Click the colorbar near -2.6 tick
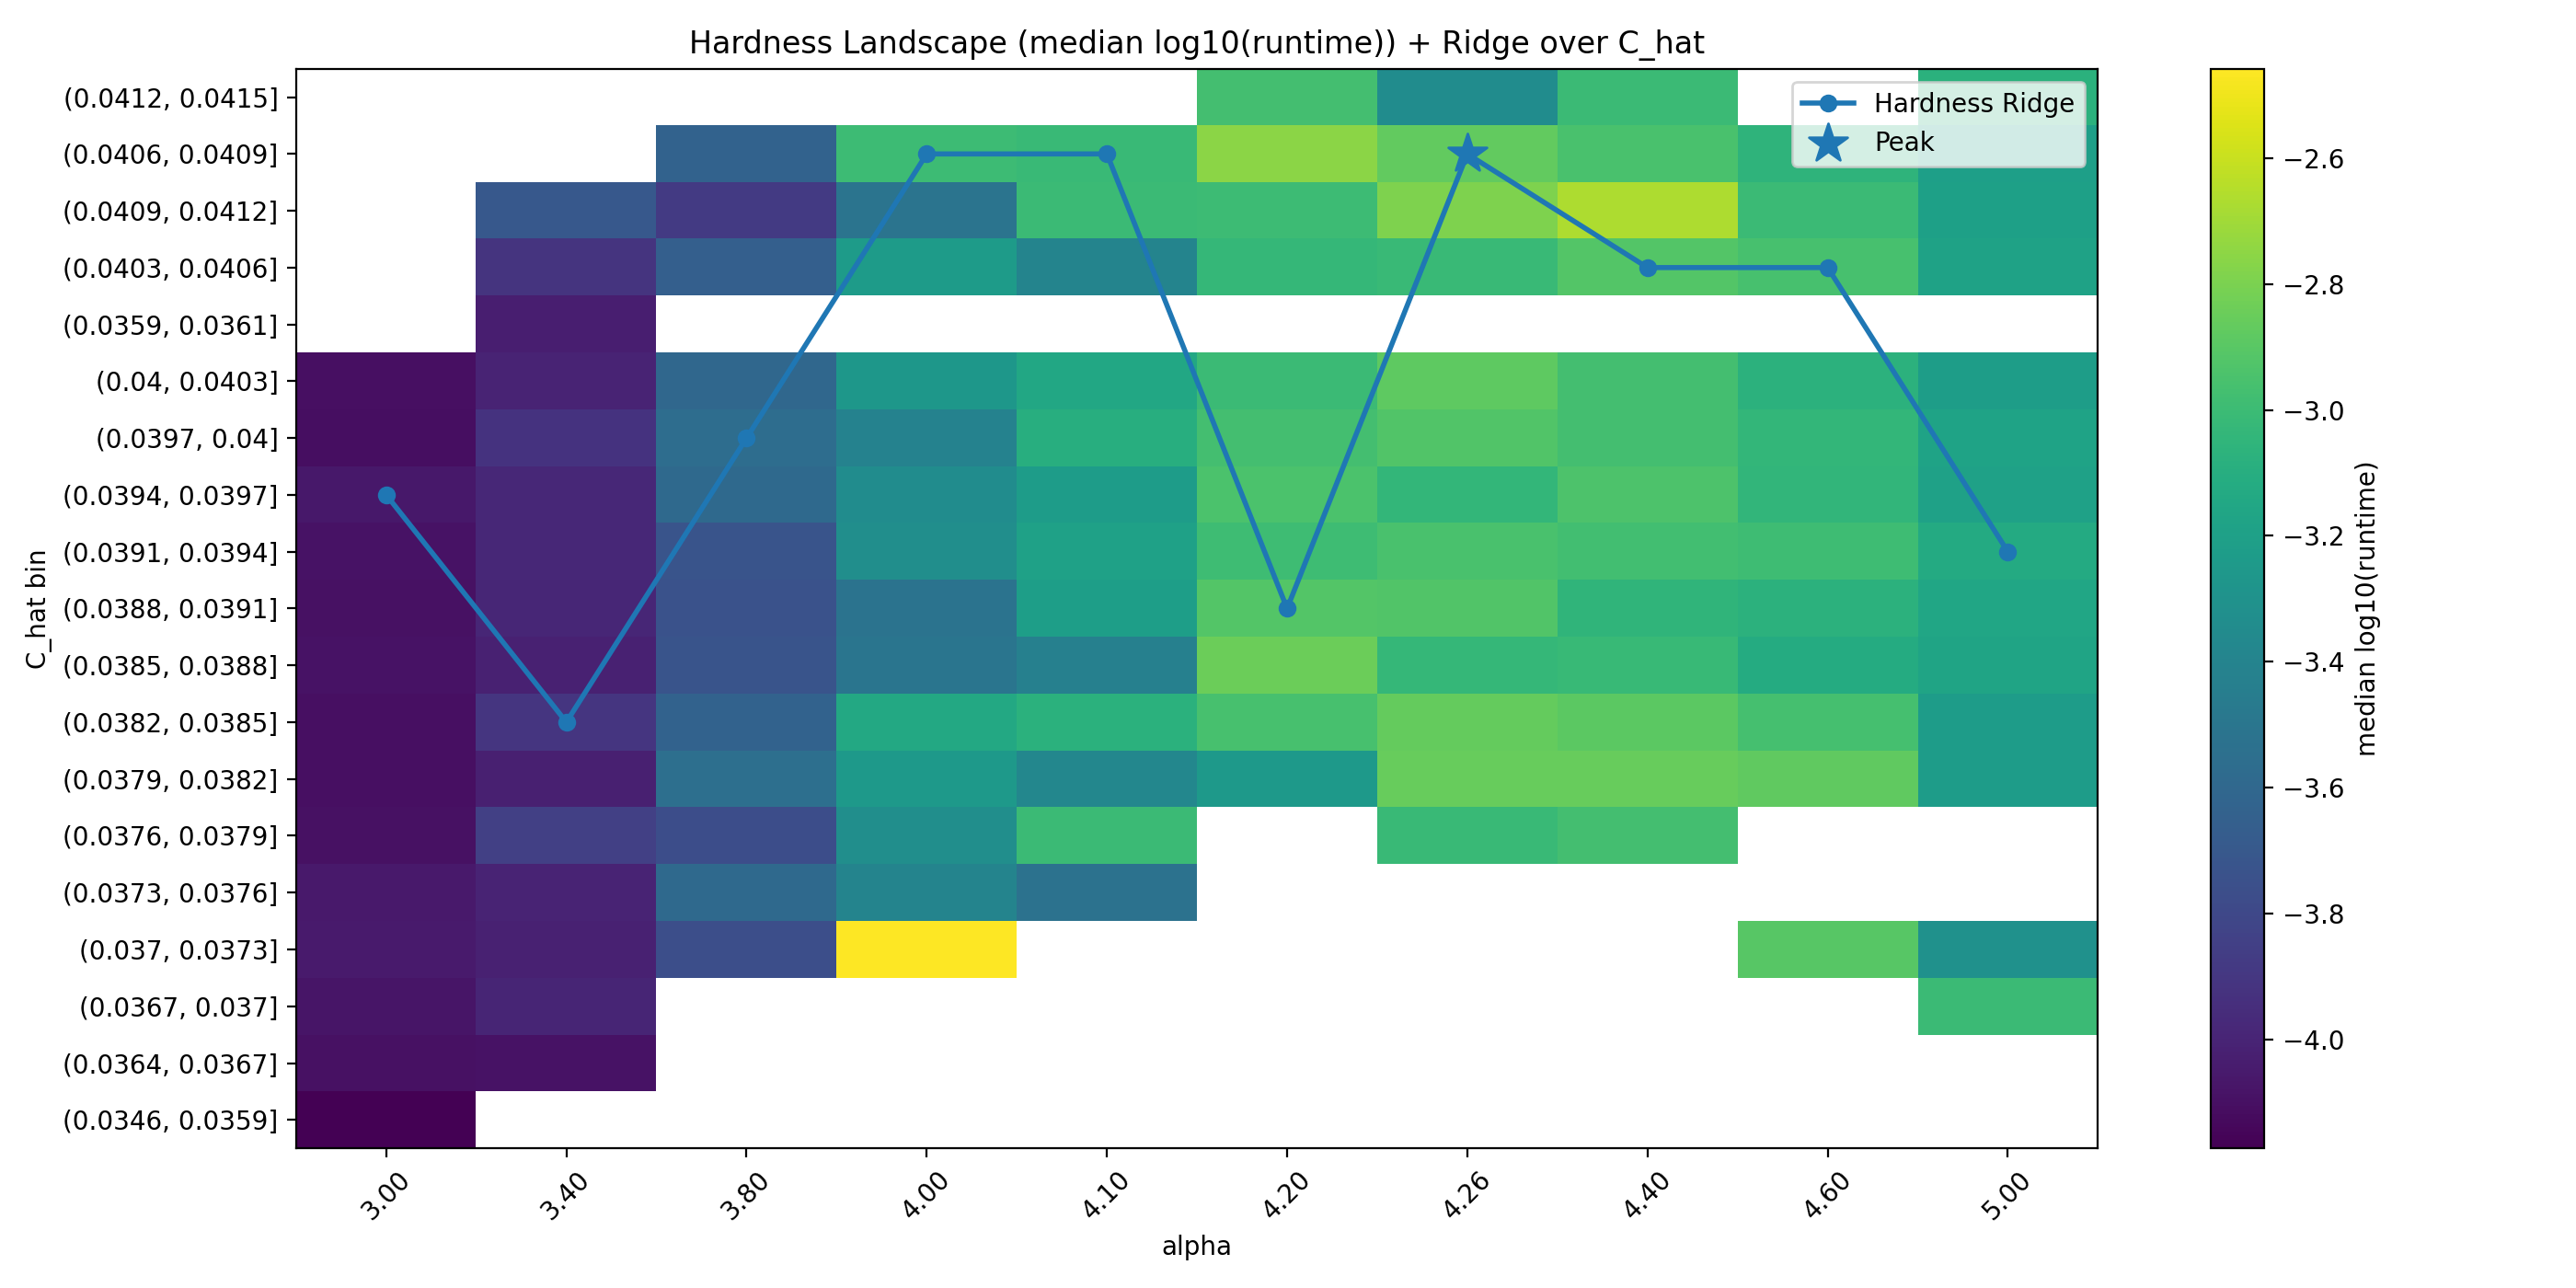Image resolution: width=2576 pixels, height=1288 pixels. (x=2237, y=159)
